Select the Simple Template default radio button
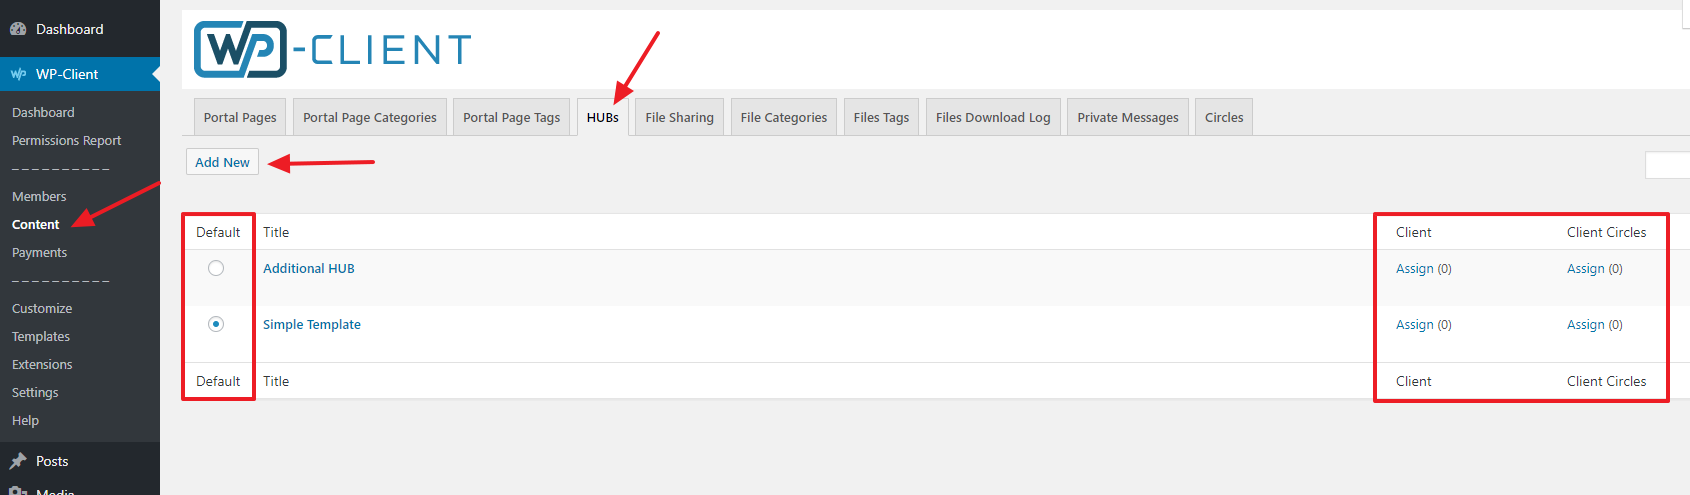1690x495 pixels. 216,324
